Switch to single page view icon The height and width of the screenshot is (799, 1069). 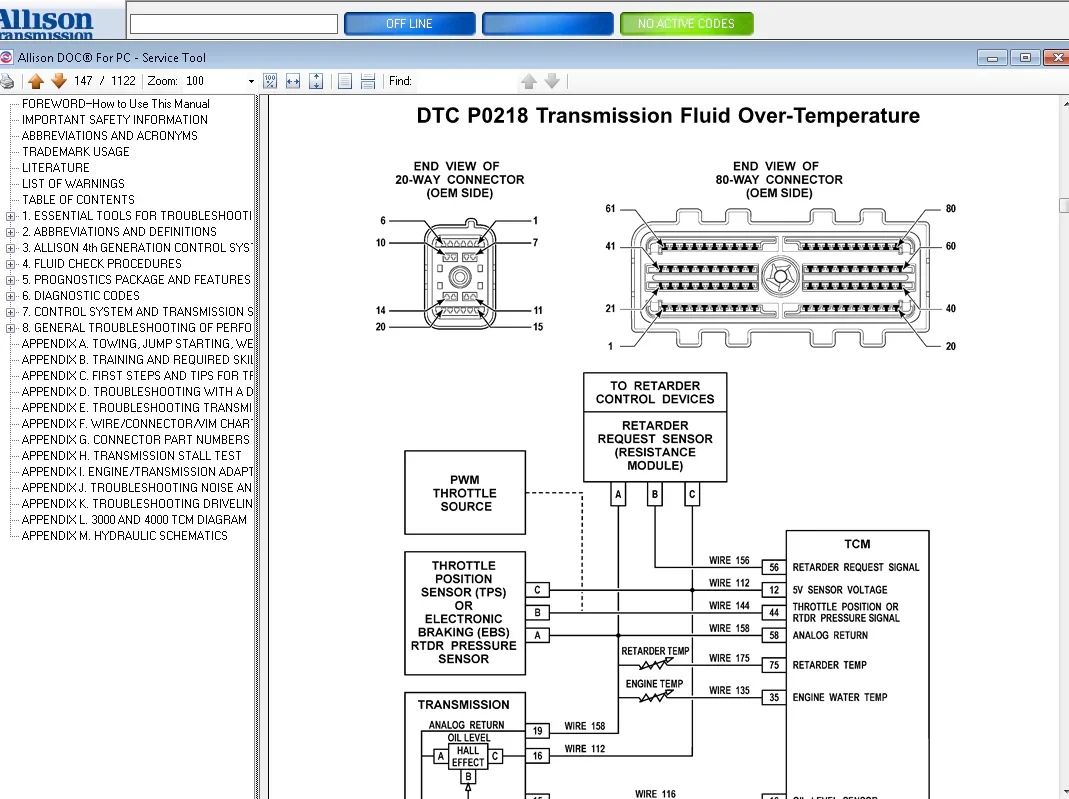pyautogui.click(x=345, y=81)
